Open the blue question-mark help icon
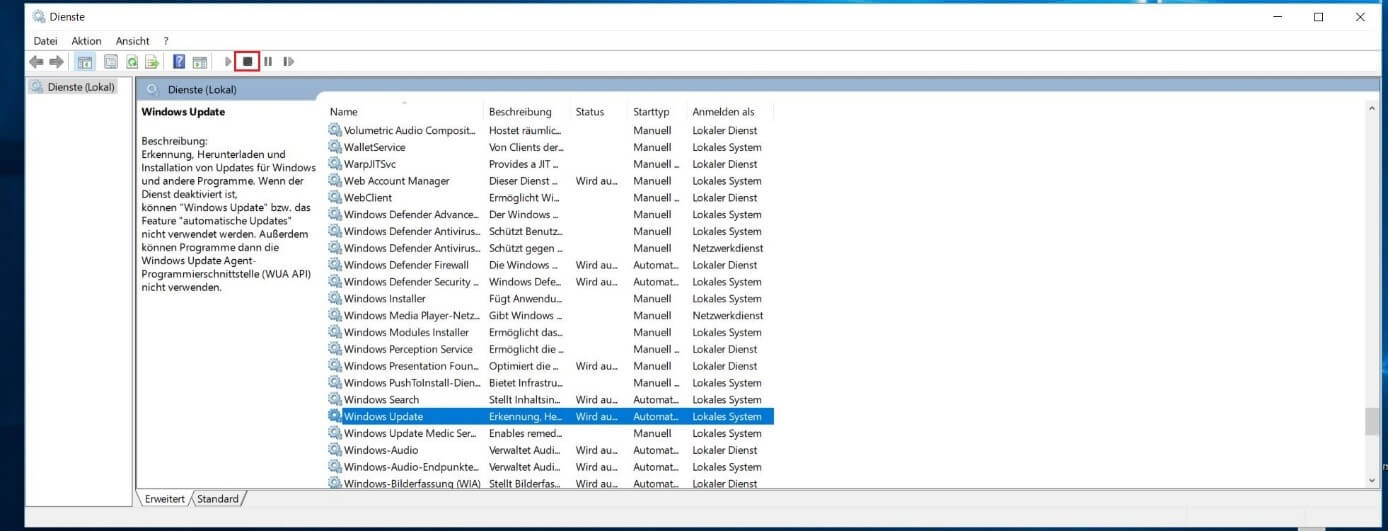 pyautogui.click(x=179, y=62)
